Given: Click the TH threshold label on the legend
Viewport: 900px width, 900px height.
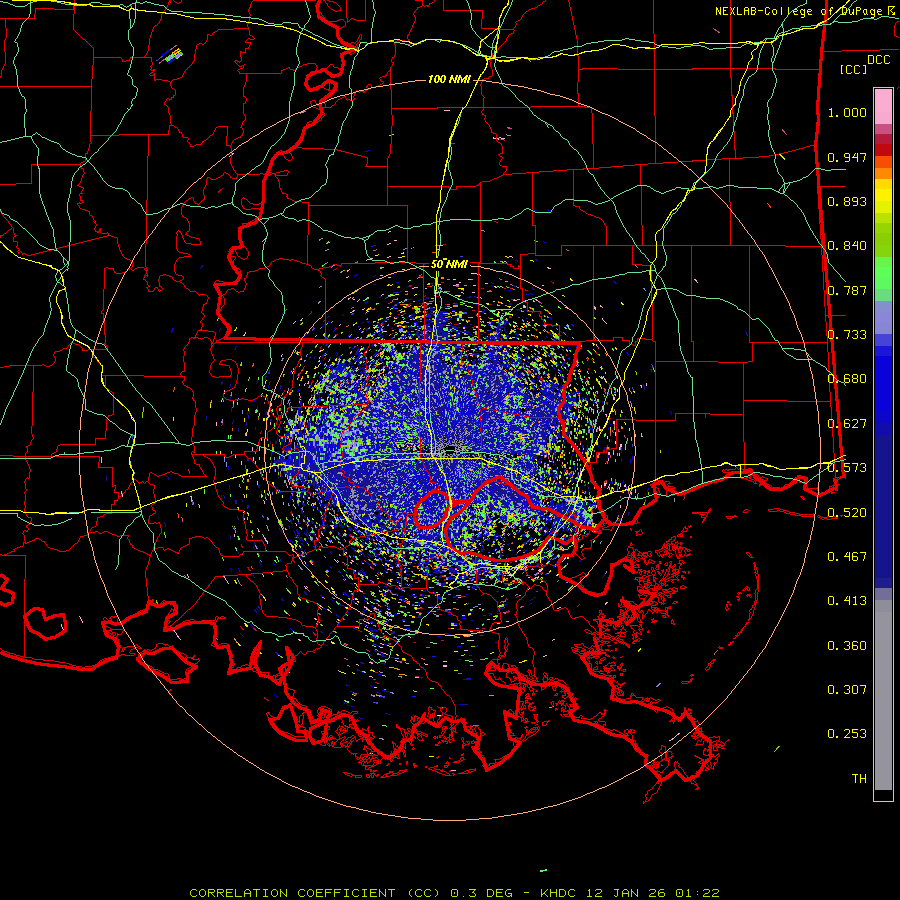Looking at the screenshot, I should [859, 779].
